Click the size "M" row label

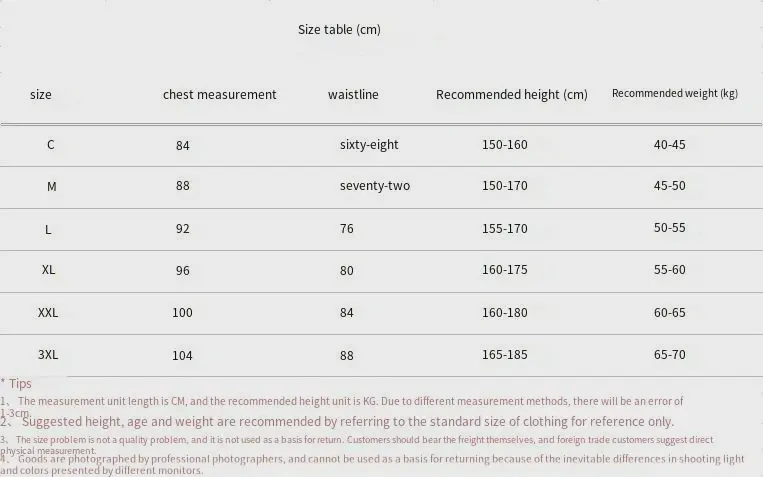tap(52, 187)
